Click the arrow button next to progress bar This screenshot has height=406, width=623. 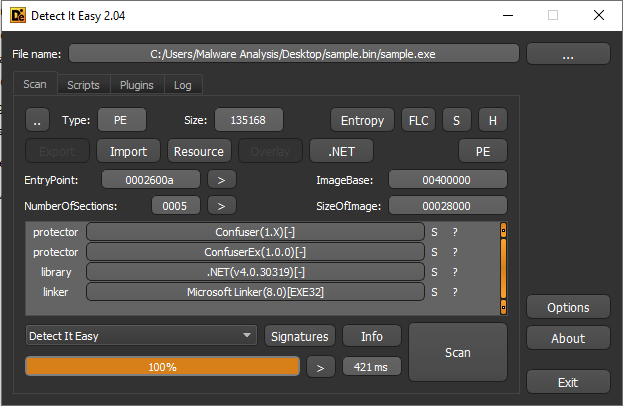click(x=321, y=366)
